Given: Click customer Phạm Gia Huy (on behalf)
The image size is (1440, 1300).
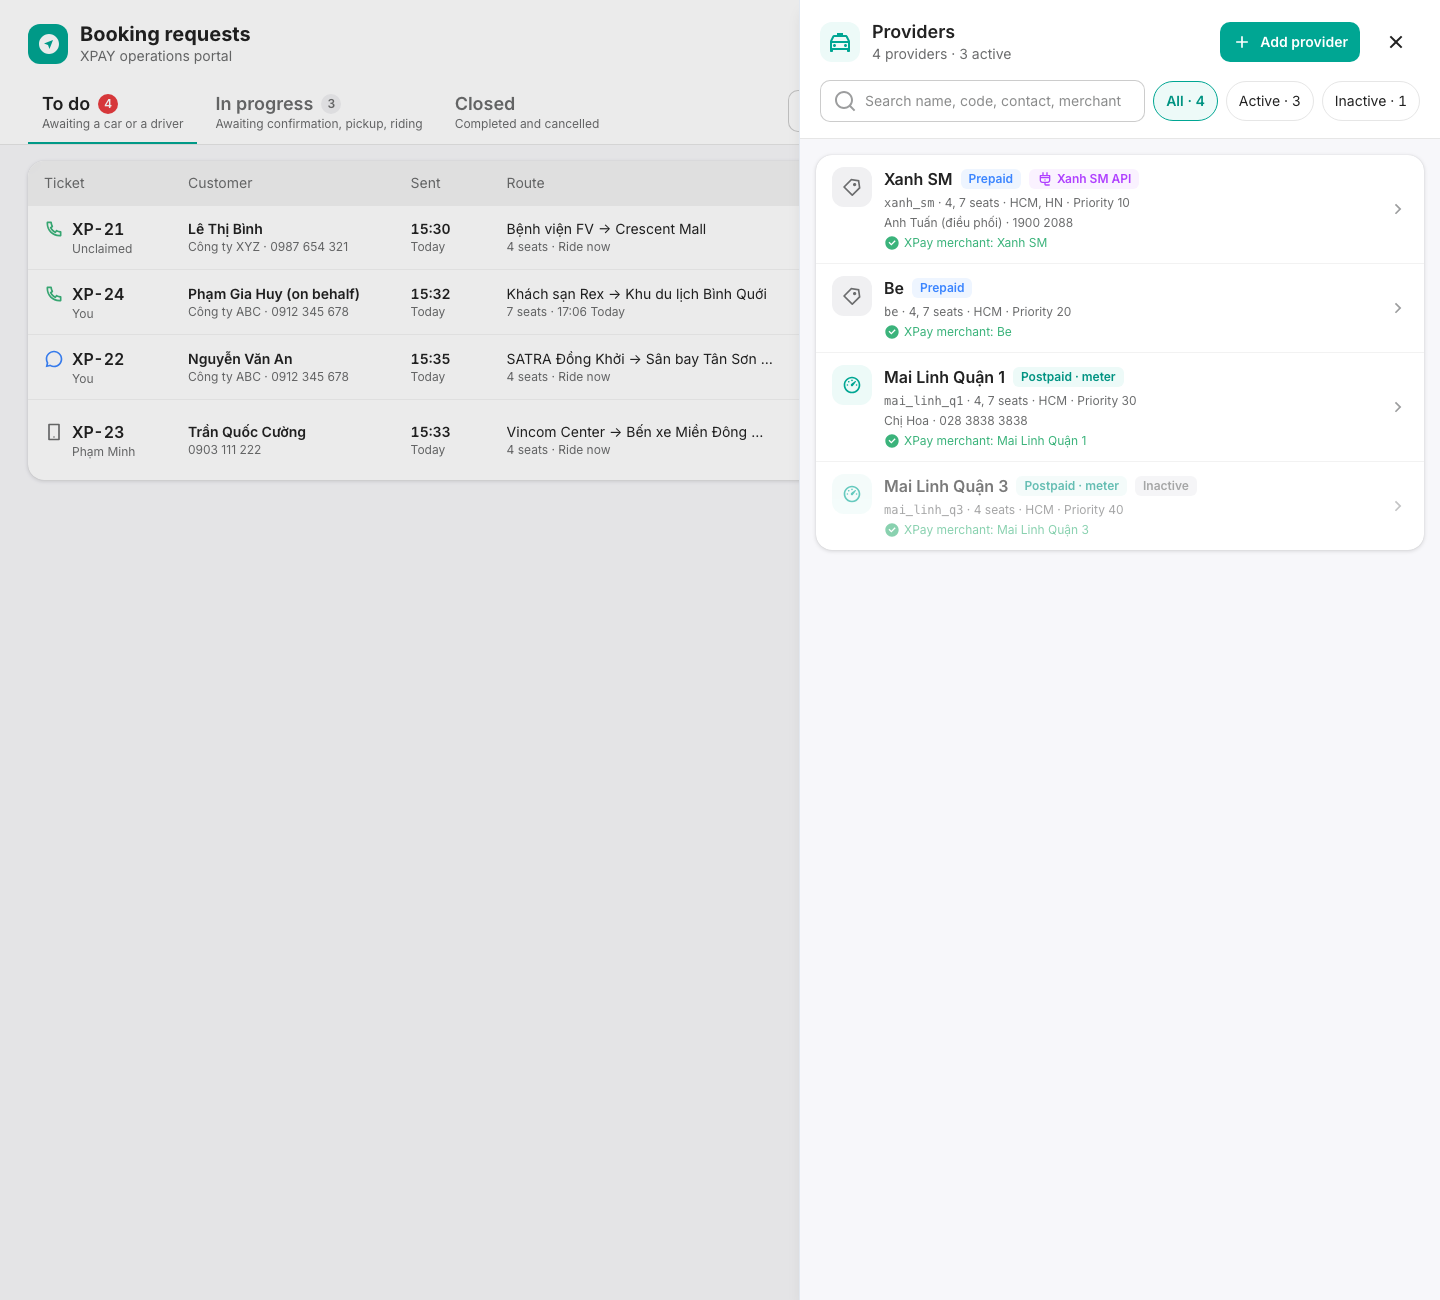Looking at the screenshot, I should (x=273, y=294).
